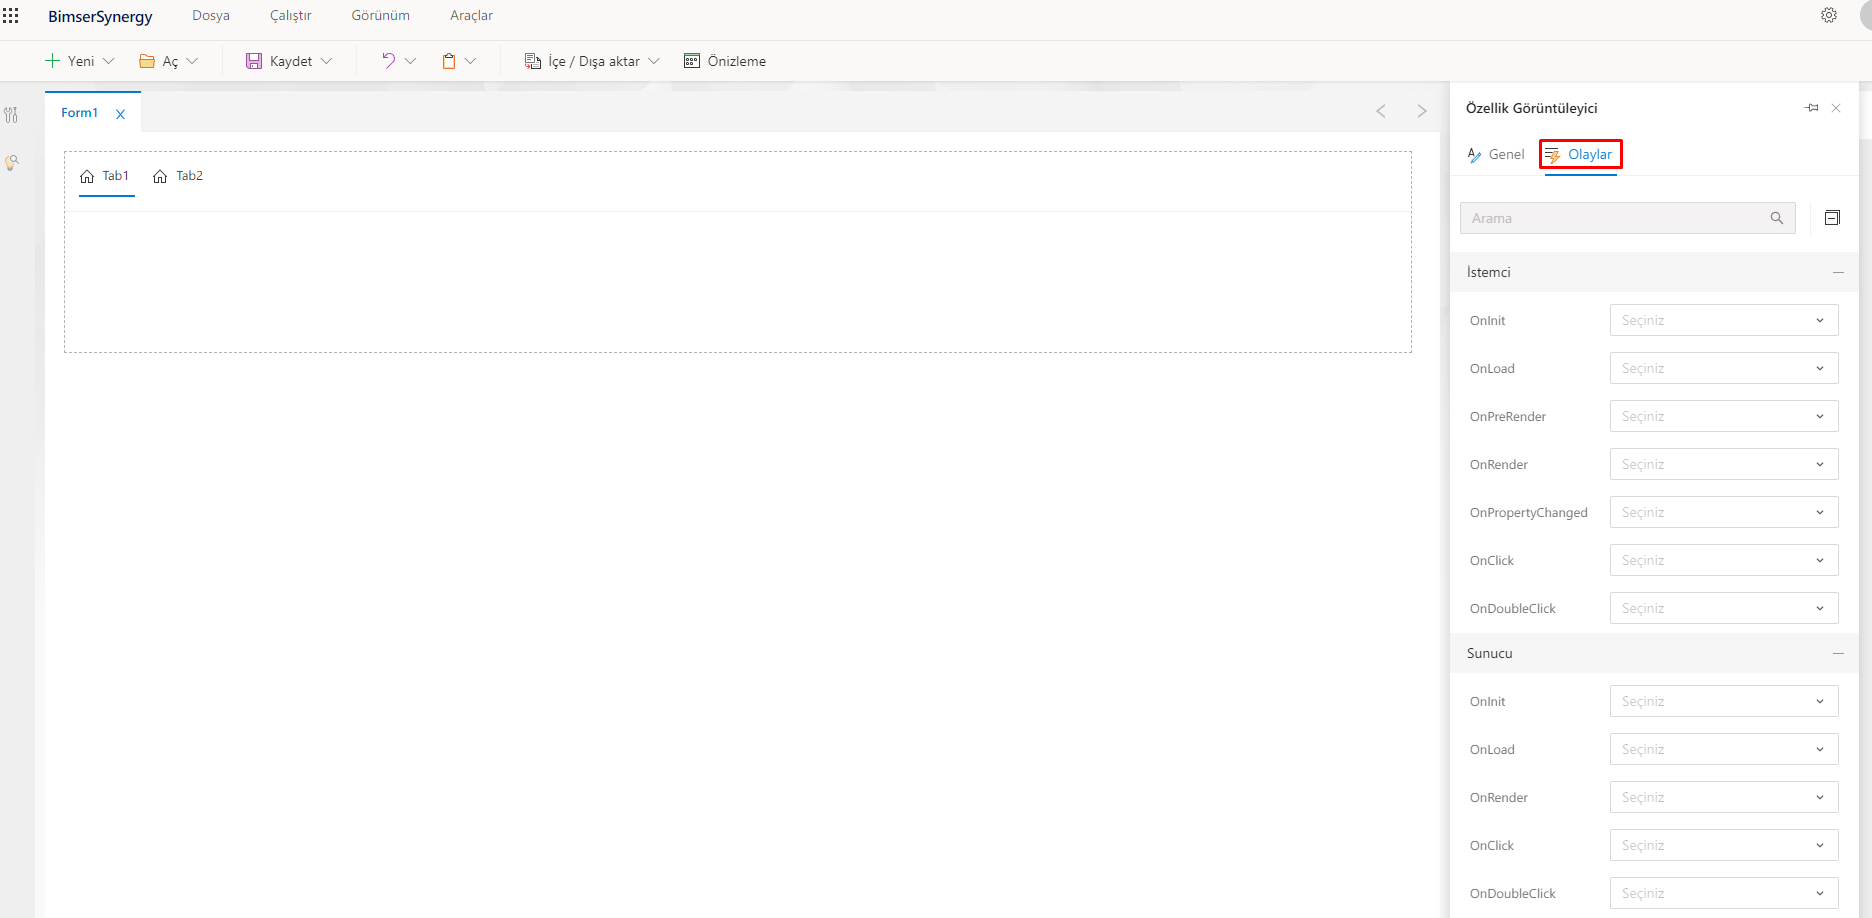
Task: Expand the İçe / Dışa aktar dropdown arrow
Action: tap(654, 61)
